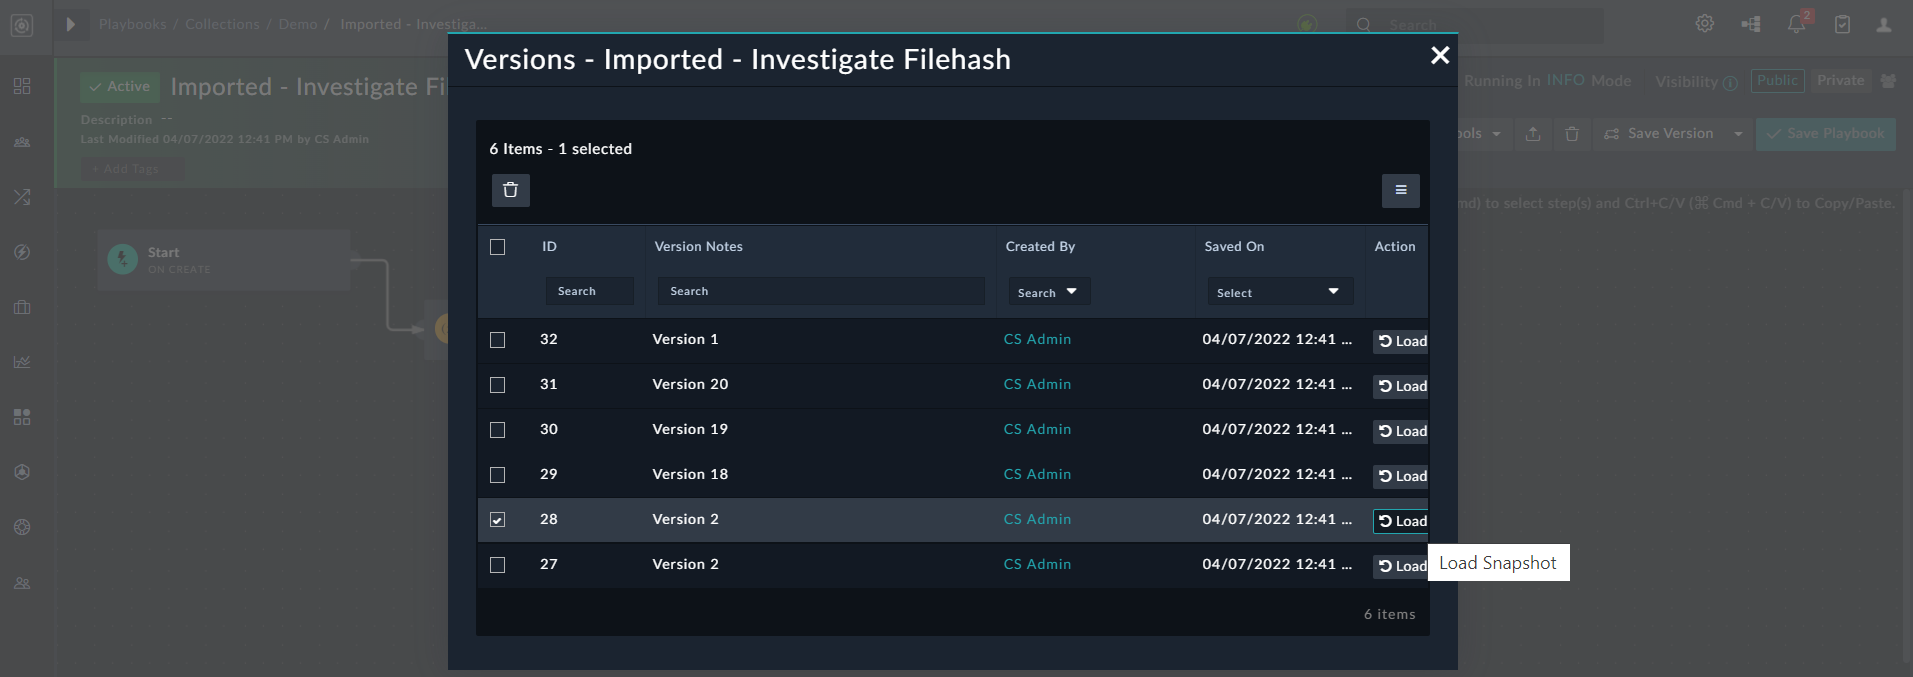Open CS Admin link in row 30
1913x677 pixels.
tap(1037, 429)
